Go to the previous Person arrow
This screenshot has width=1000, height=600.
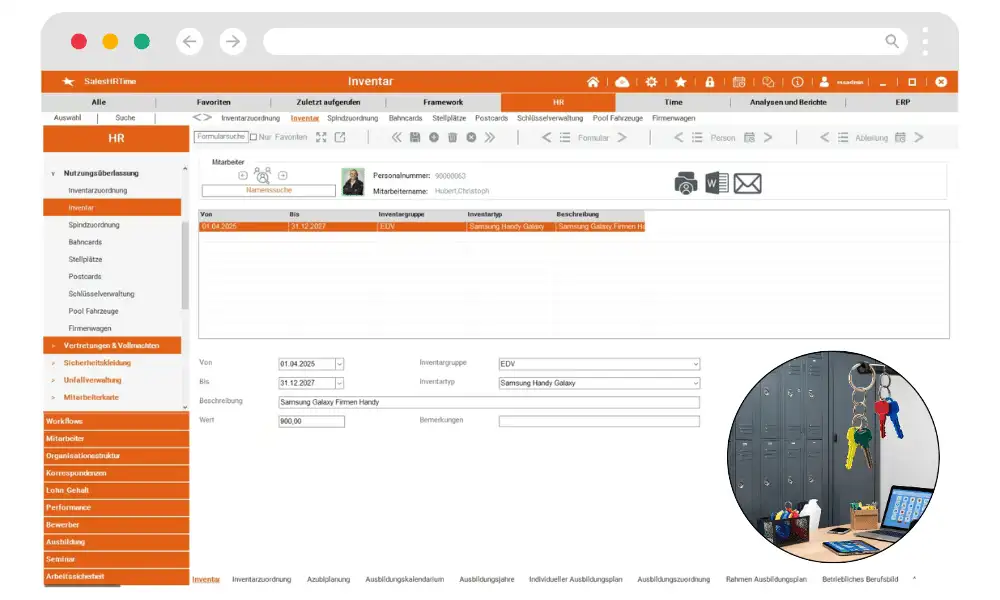[x=679, y=137]
